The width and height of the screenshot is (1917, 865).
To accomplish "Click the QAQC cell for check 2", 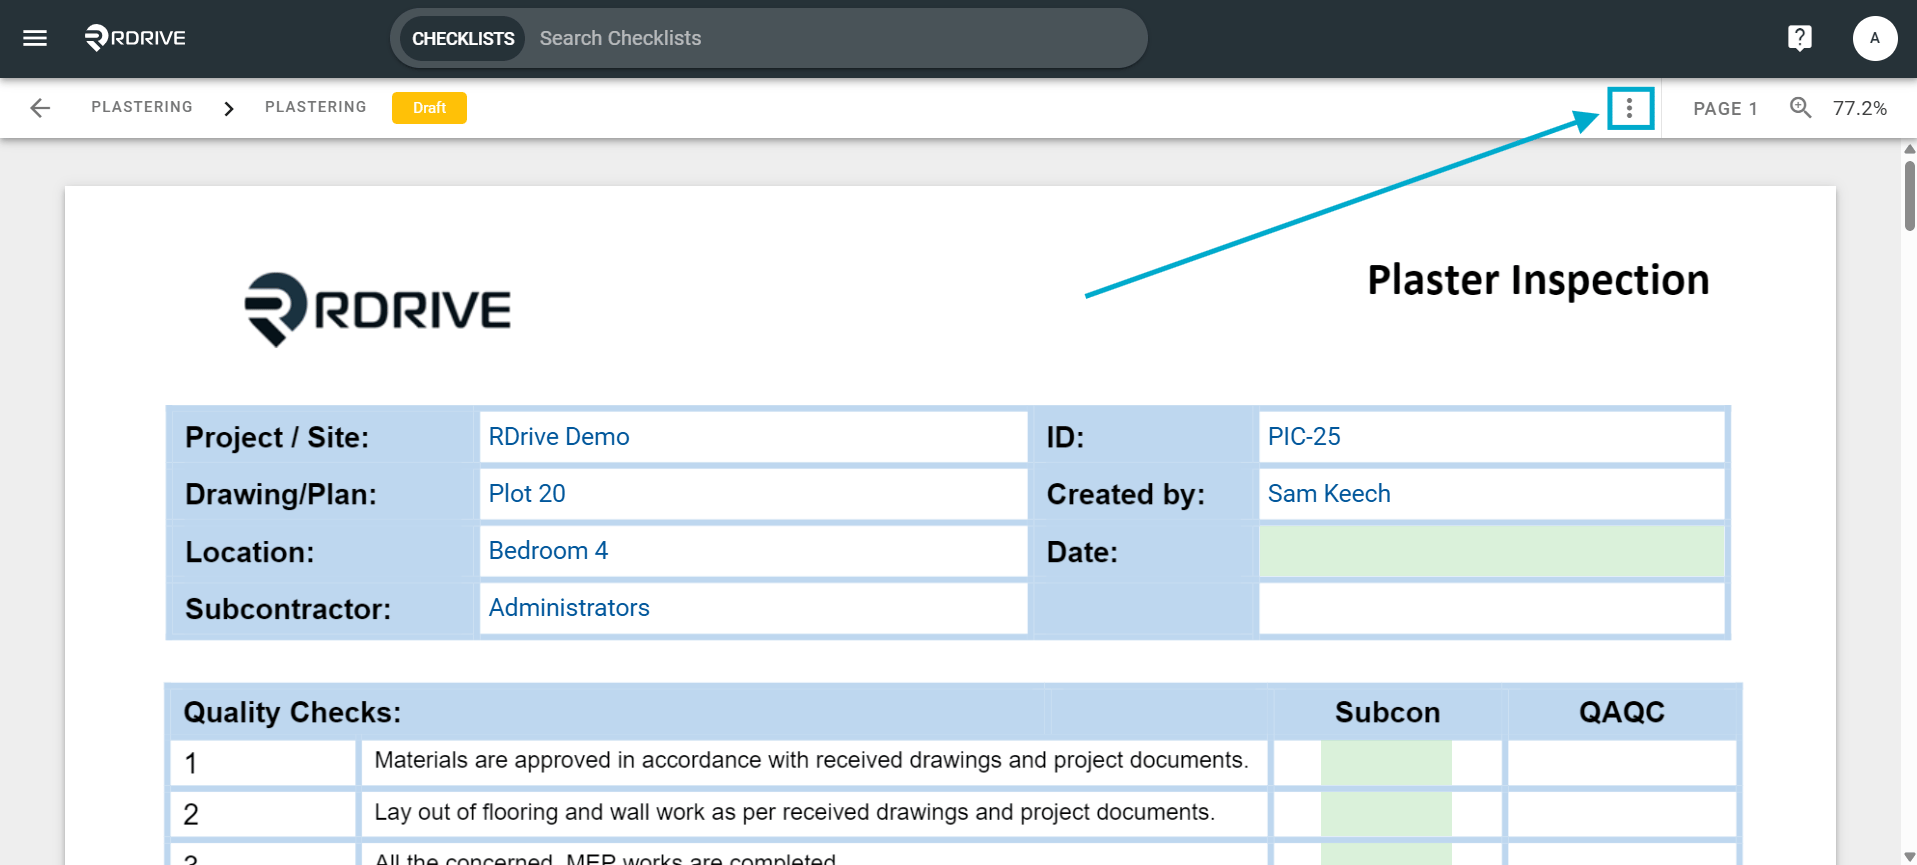I will click(x=1622, y=814).
